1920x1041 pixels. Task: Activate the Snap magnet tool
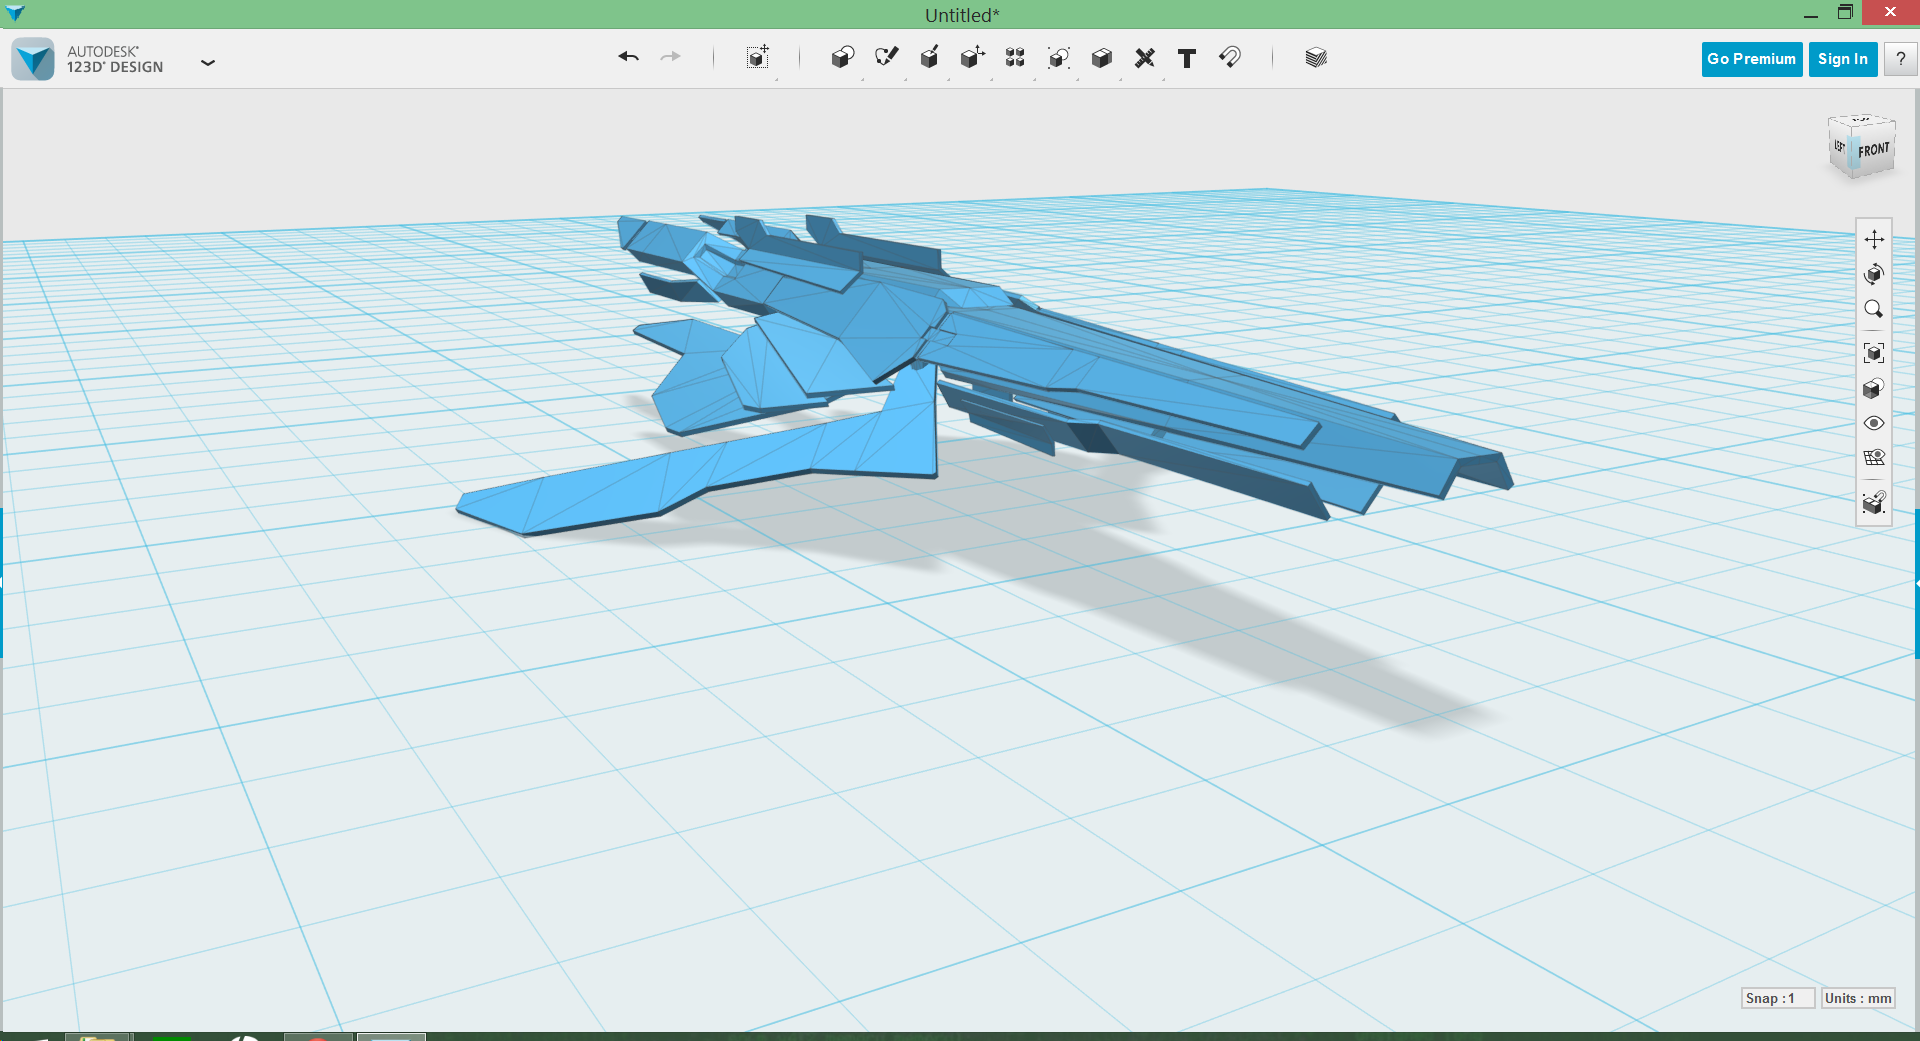[x=1230, y=57]
